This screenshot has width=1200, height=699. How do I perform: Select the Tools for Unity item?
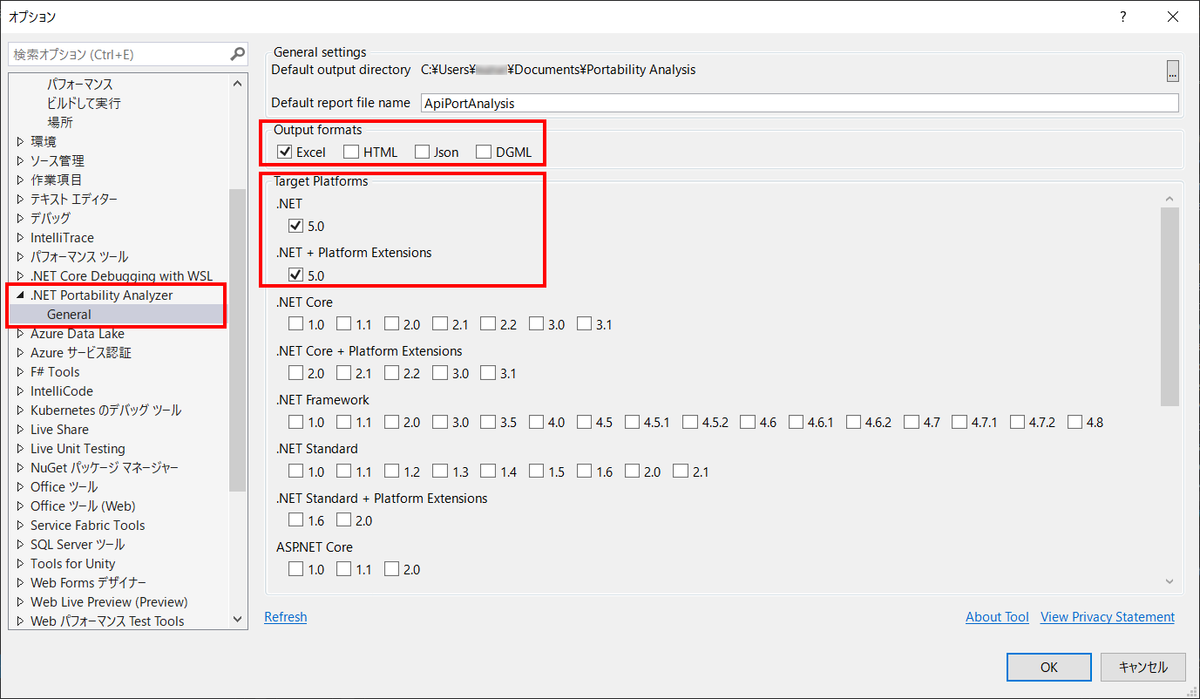(73, 564)
